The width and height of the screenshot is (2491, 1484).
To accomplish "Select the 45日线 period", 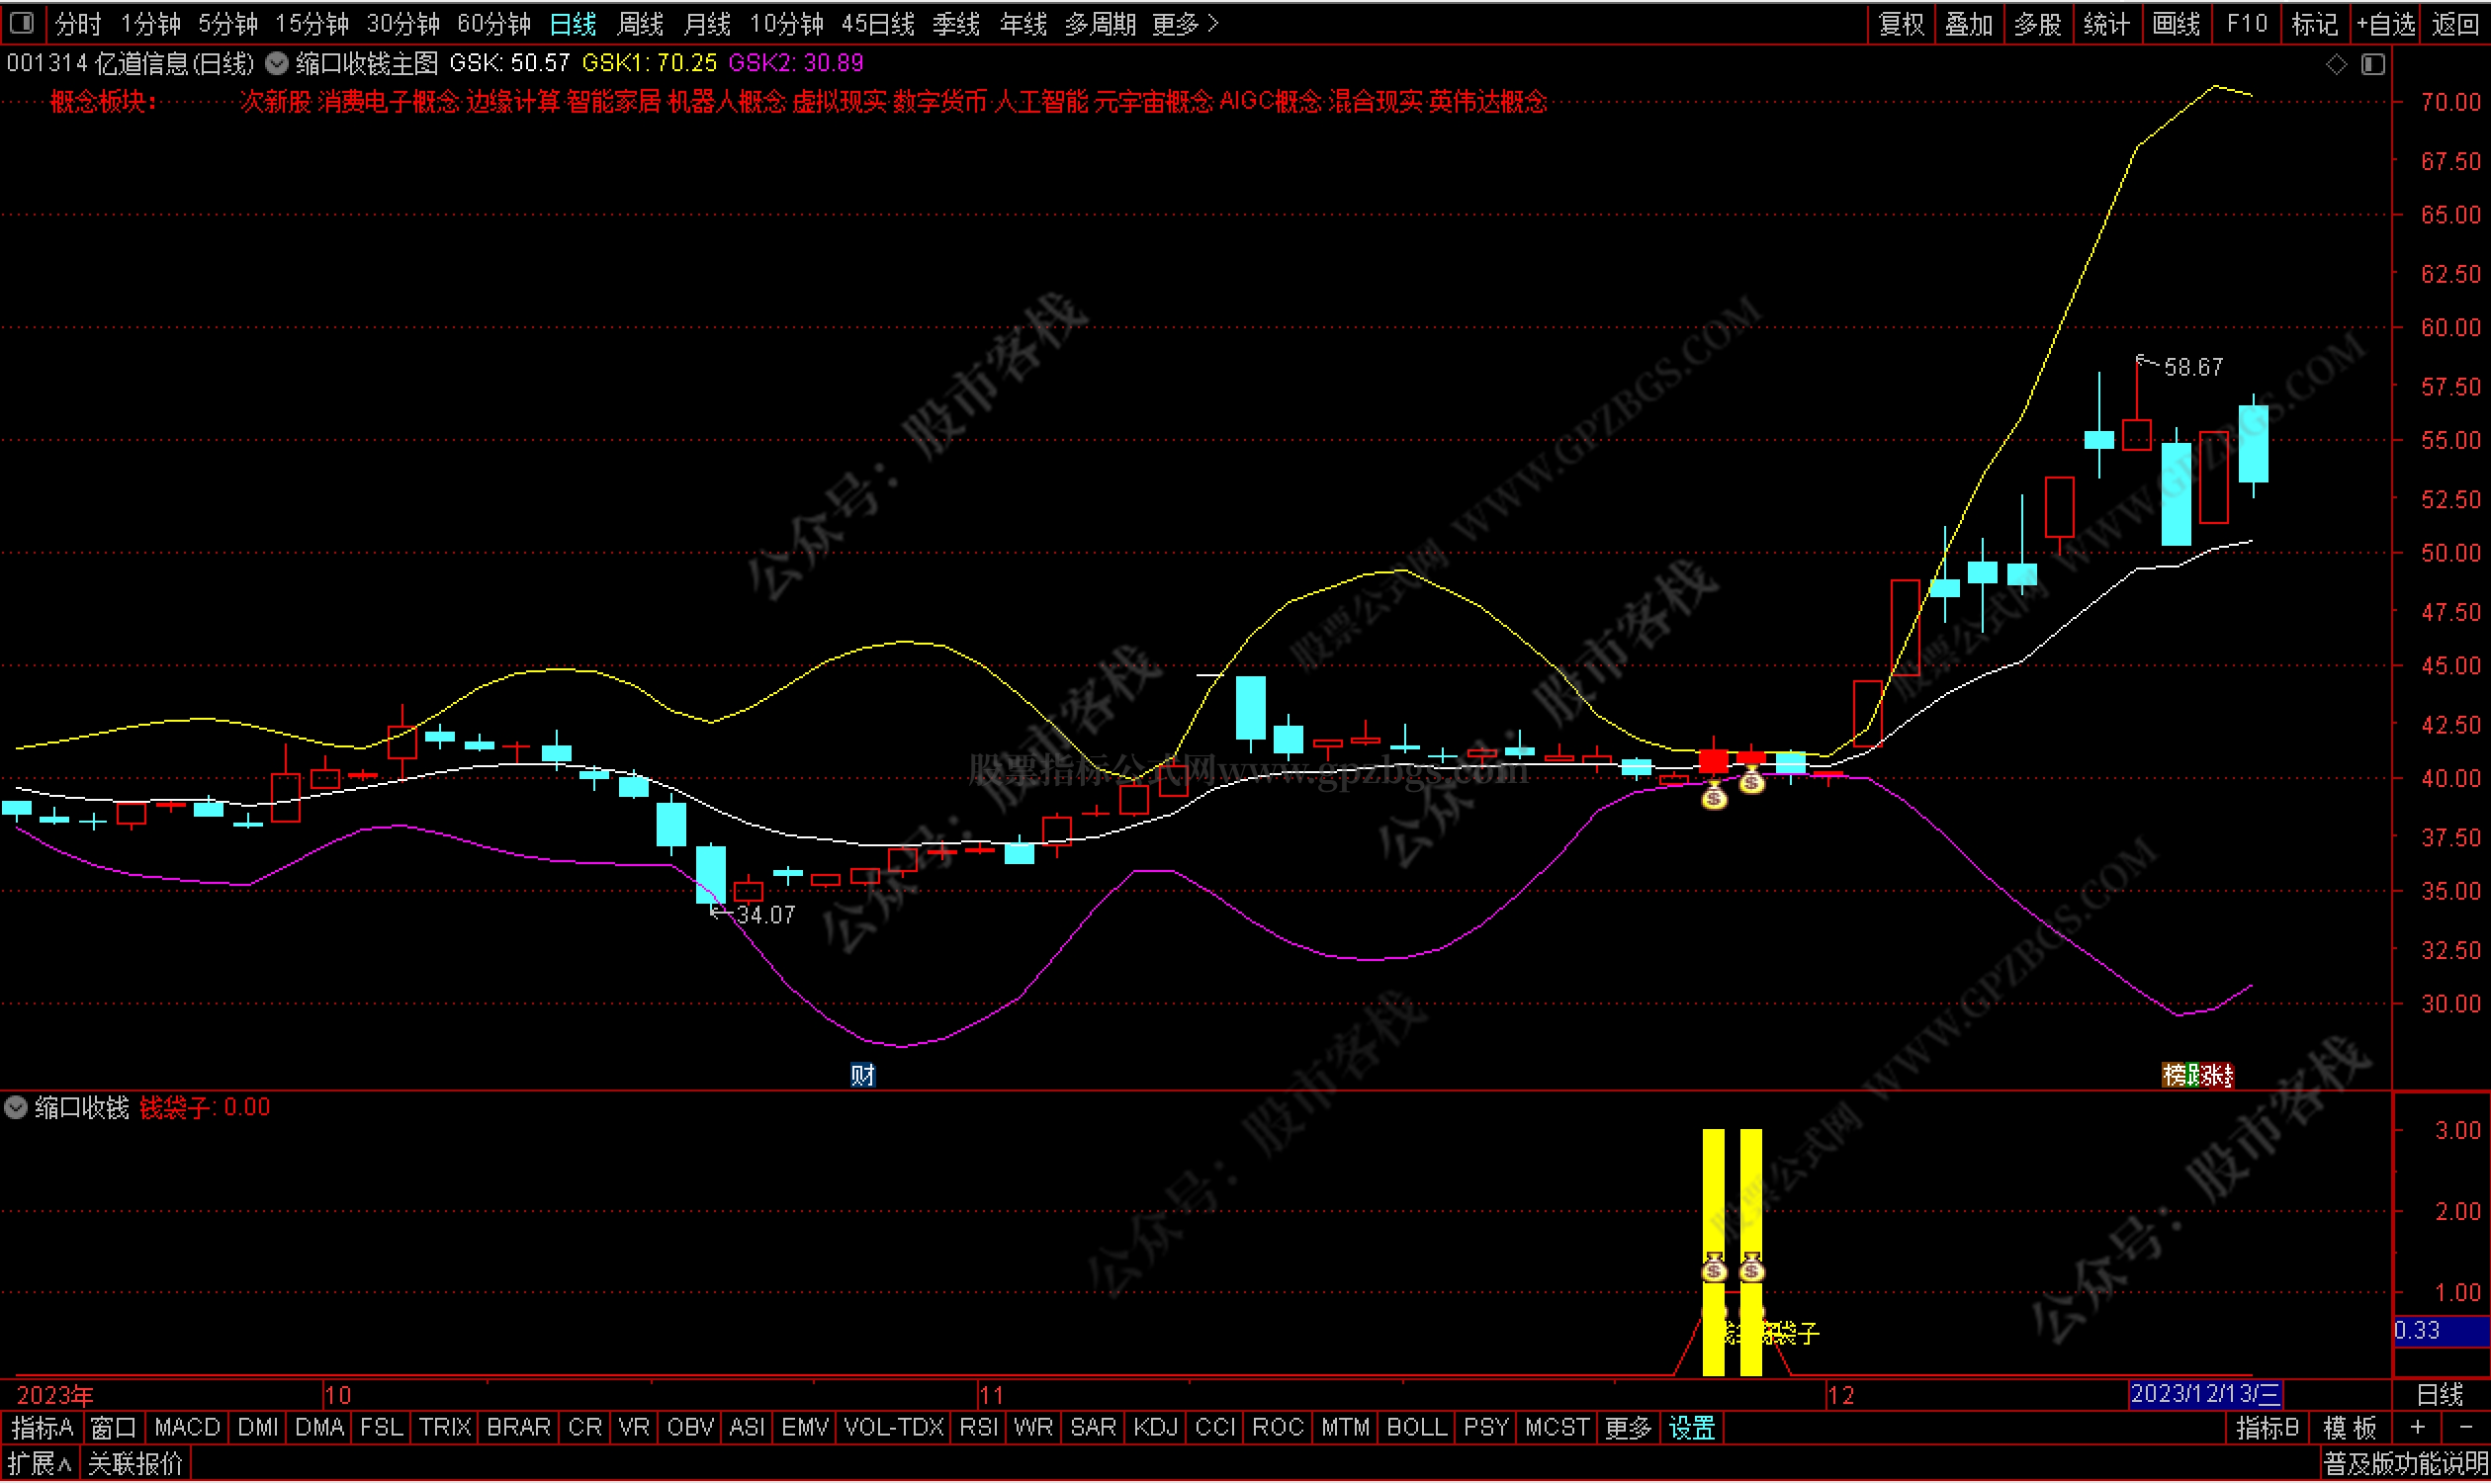I will tap(878, 24).
